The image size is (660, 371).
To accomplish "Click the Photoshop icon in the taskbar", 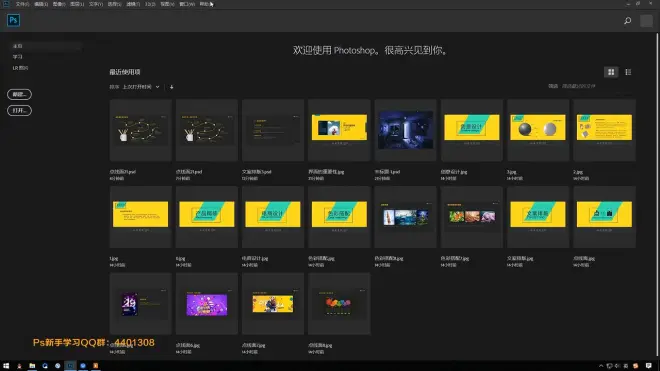I will 70,366.
